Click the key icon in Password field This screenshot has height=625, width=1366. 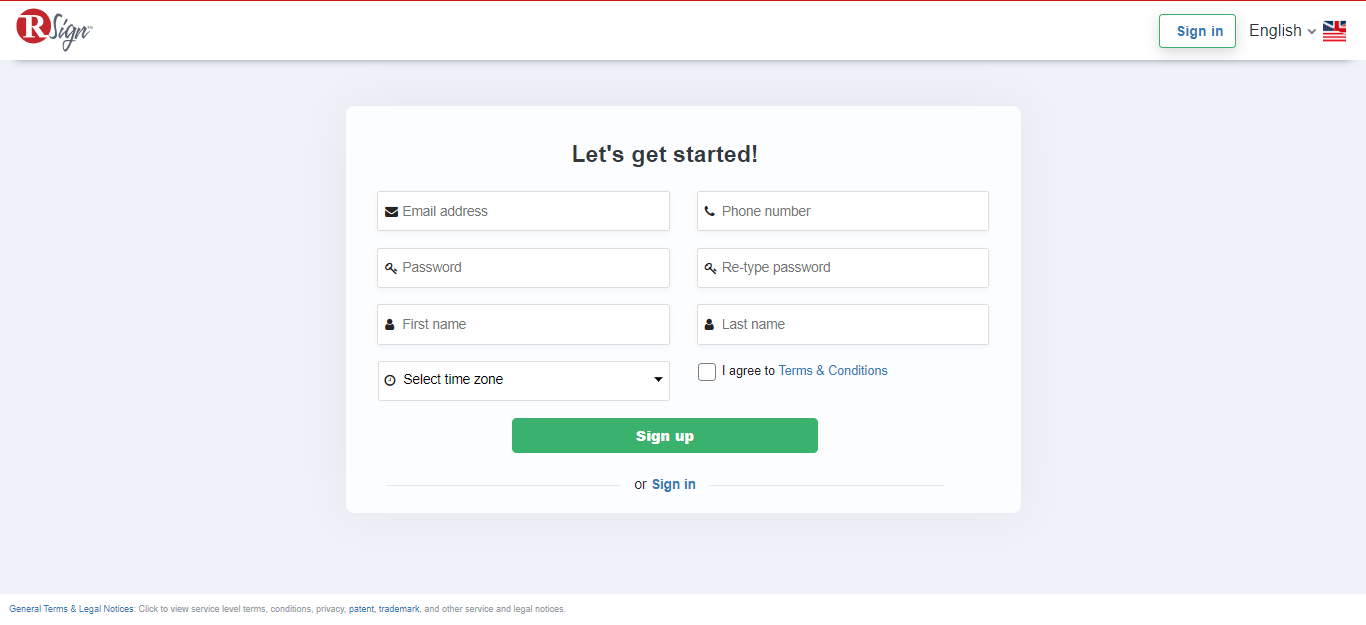point(391,267)
